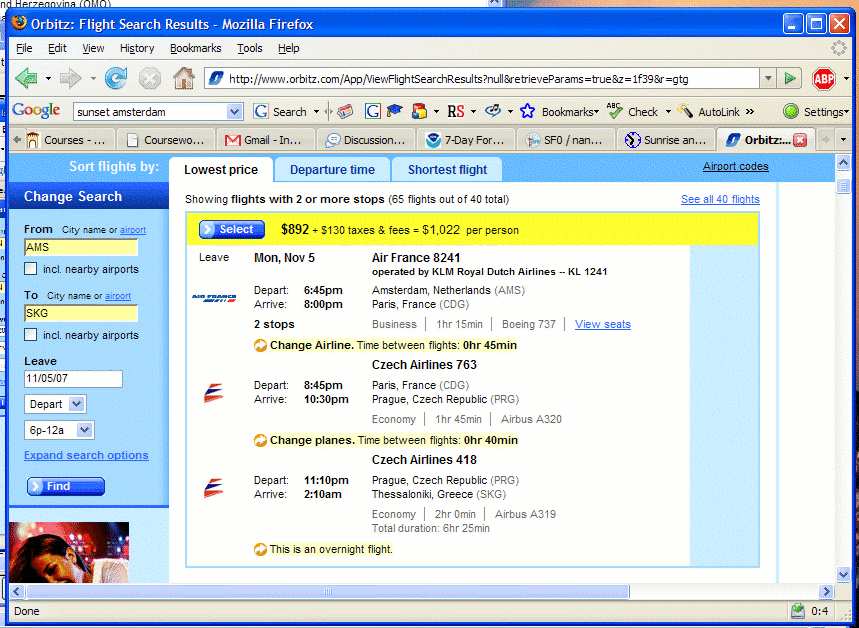
Task: Click the Google logo in the toolbar
Action: tap(36, 111)
